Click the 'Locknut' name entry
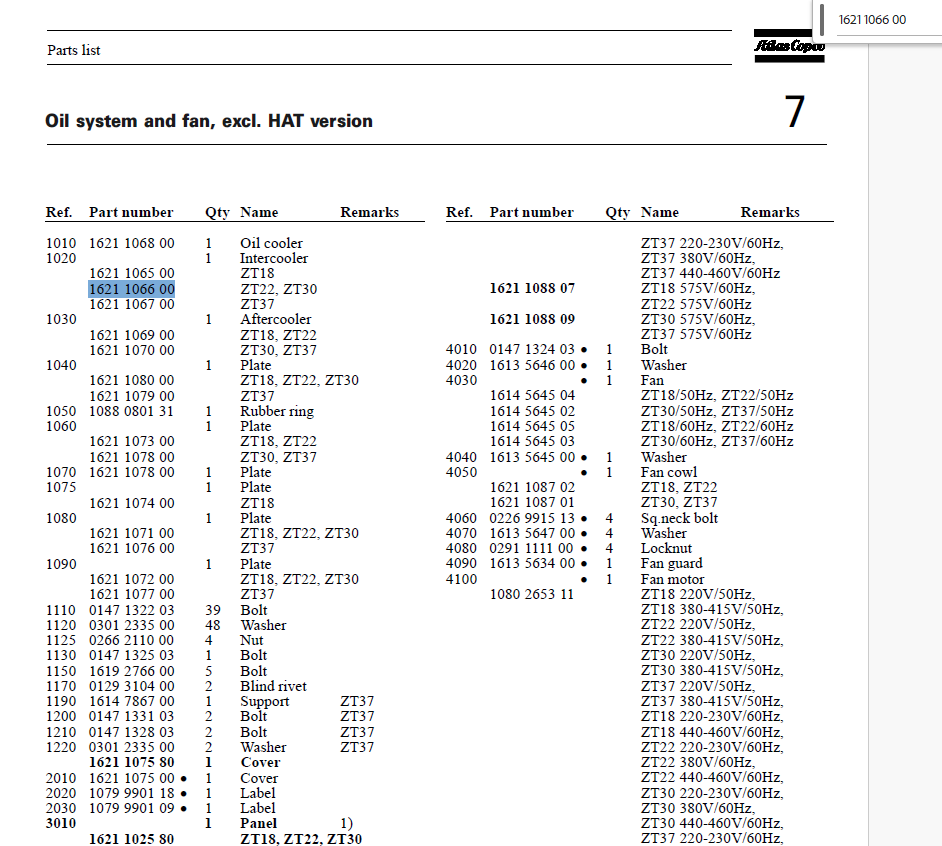 point(666,549)
